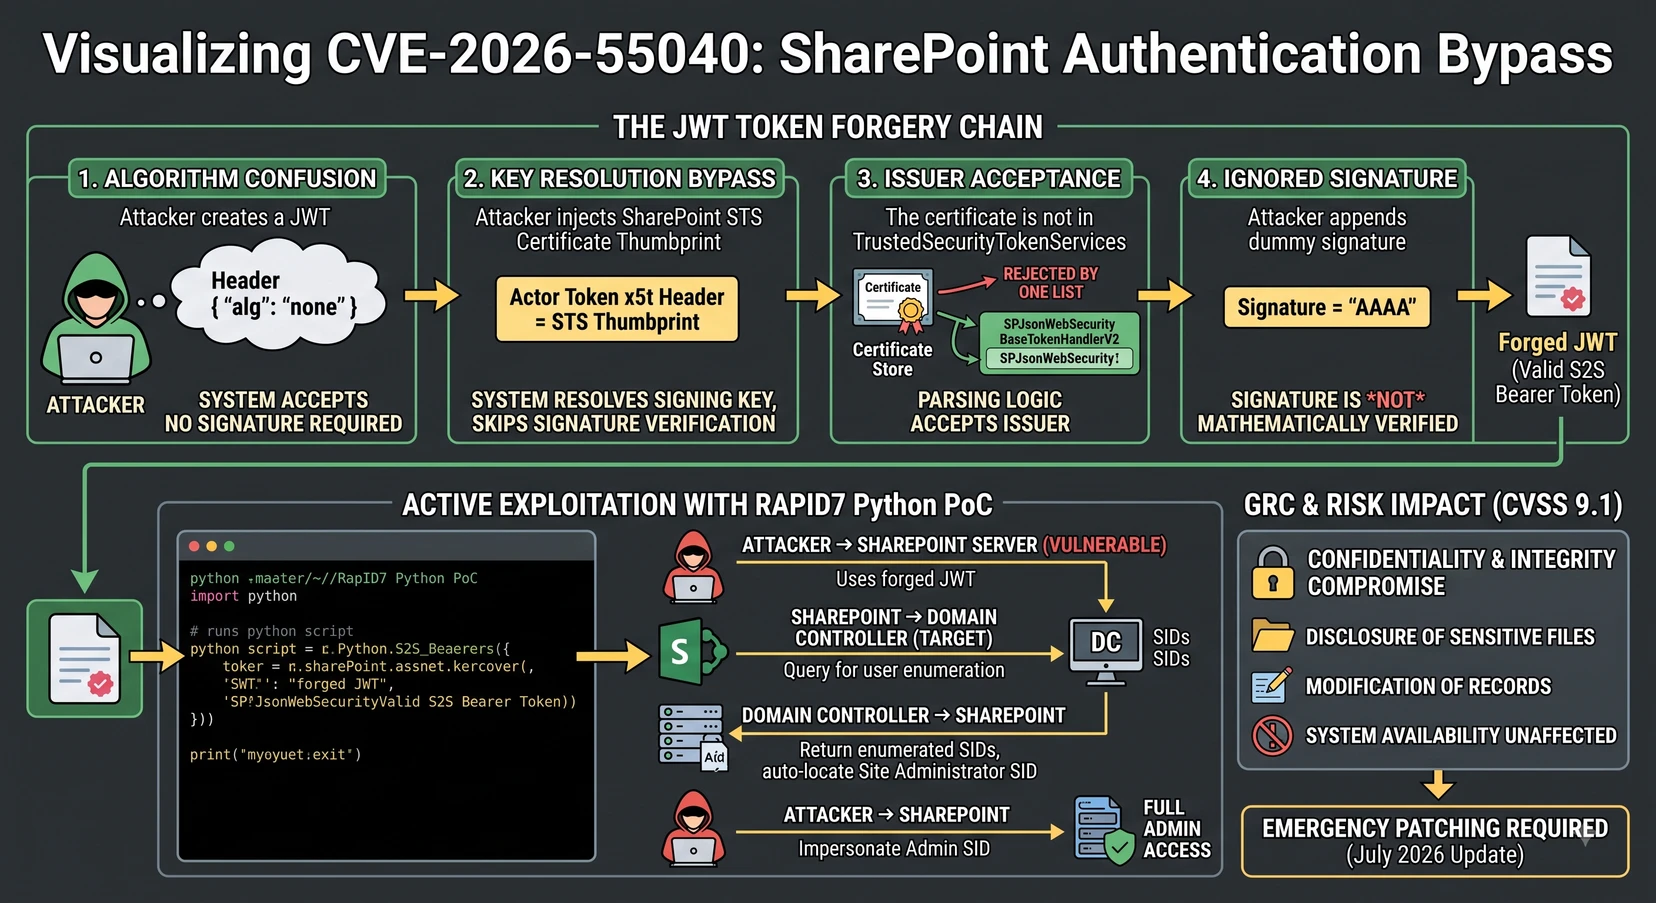This screenshot has height=903, width=1656.
Task: Click THE JWT TOKEN FORGERY CHAIN heading
Action: 828,127
